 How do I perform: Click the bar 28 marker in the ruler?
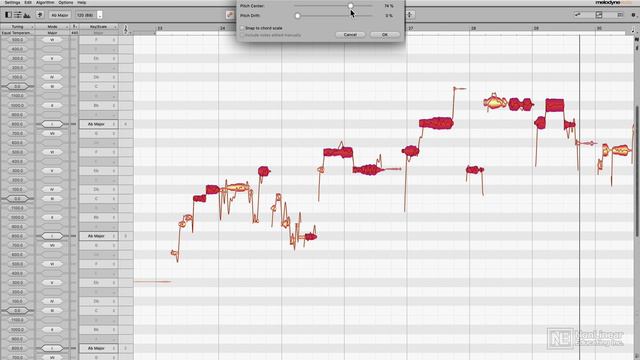(x=473, y=28)
